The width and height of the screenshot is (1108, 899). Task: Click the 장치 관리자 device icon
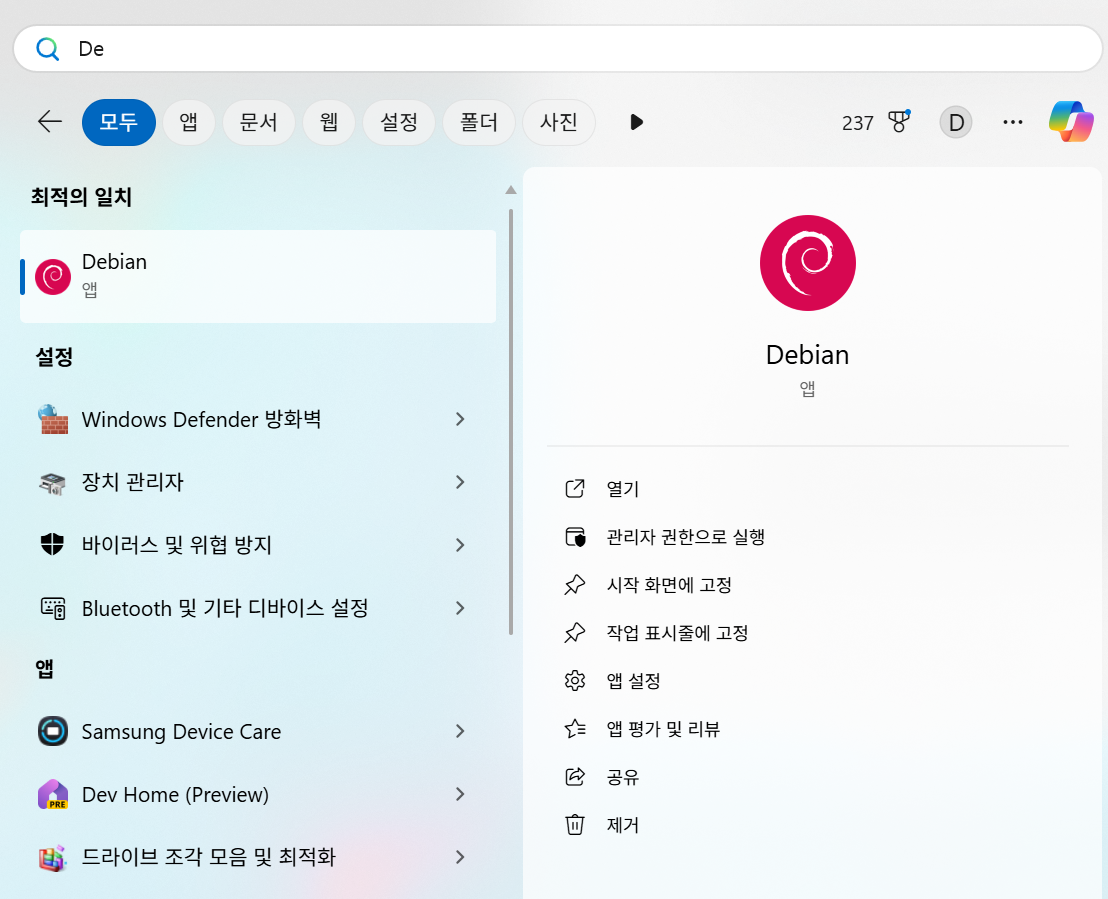53,483
